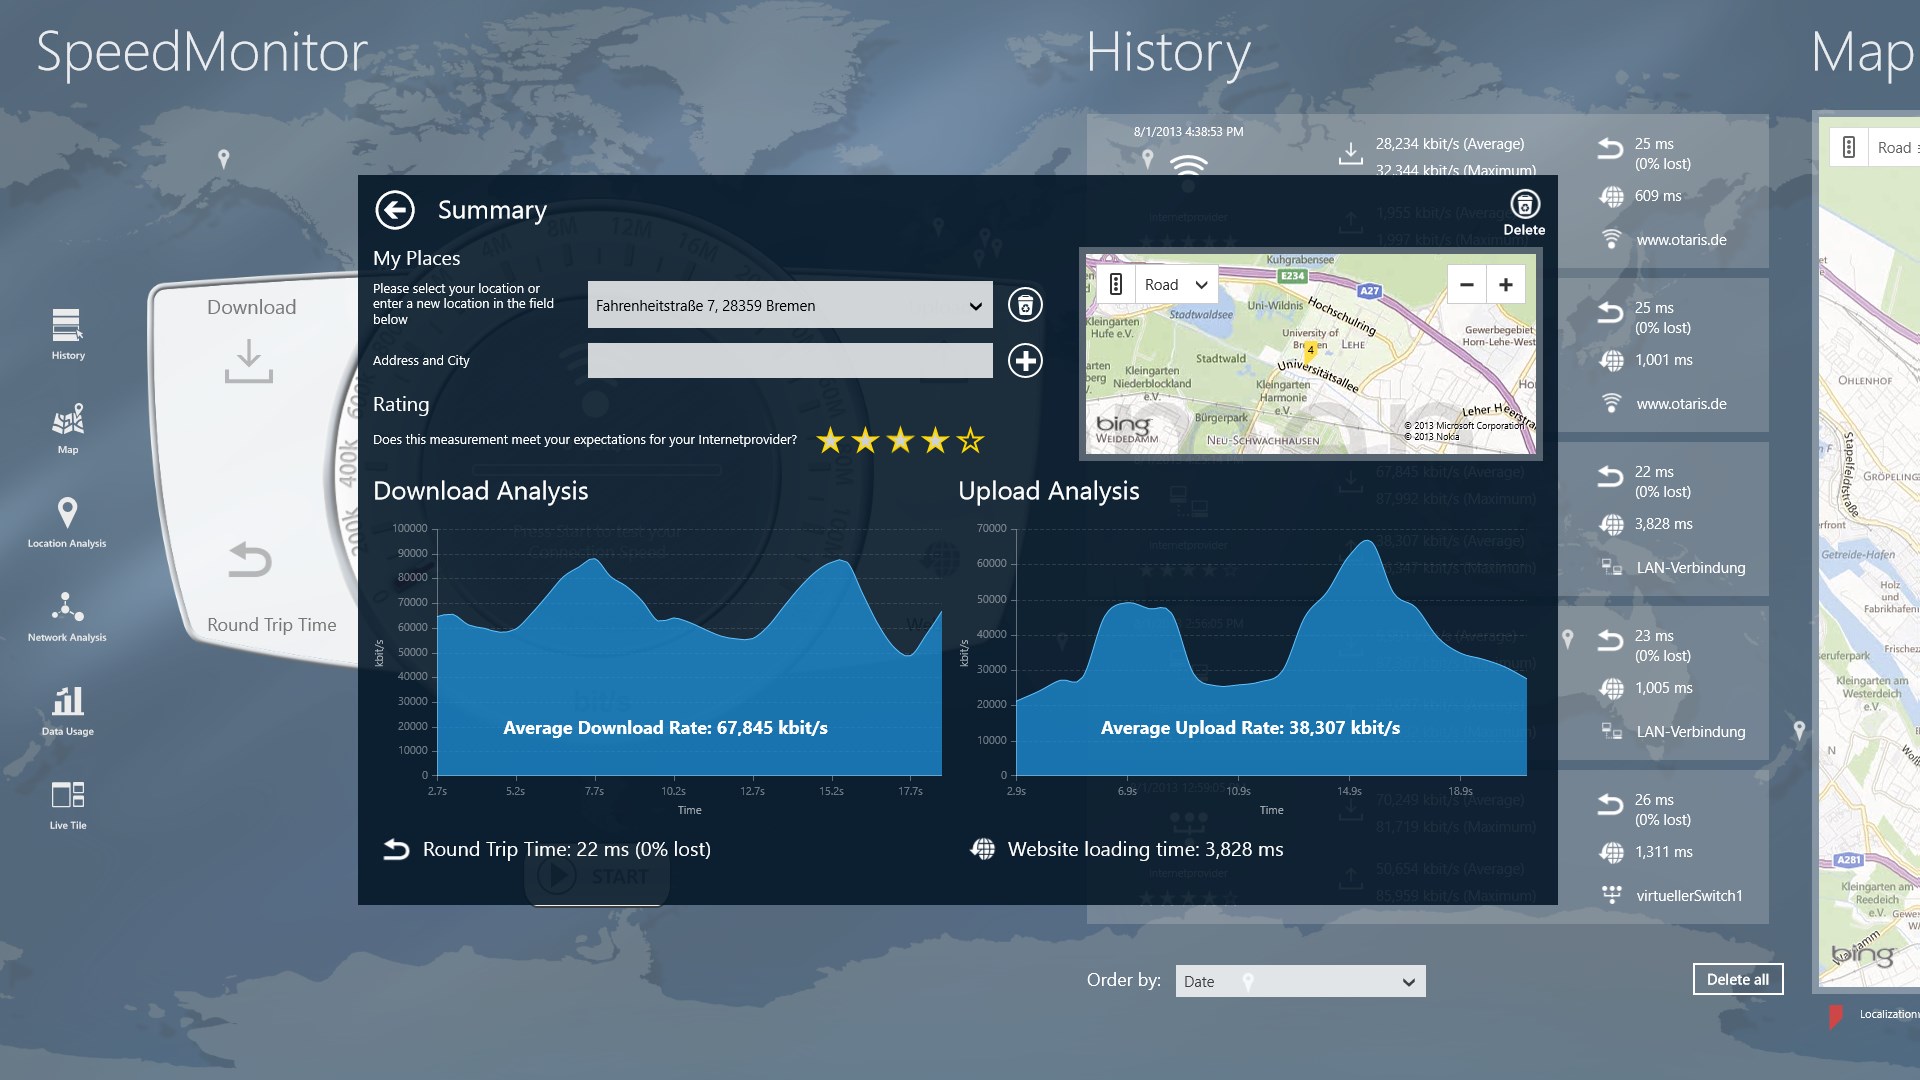
Task: Set rating to three stars
Action: click(900, 440)
